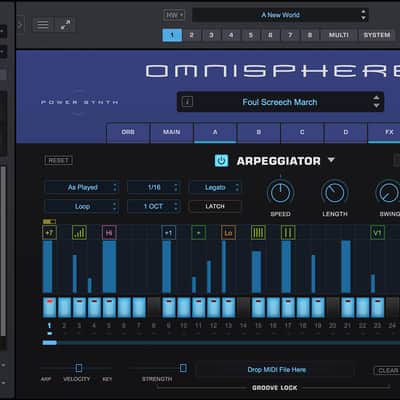Open the SYSTEM page button
400x400 pixels.
pyautogui.click(x=377, y=35)
